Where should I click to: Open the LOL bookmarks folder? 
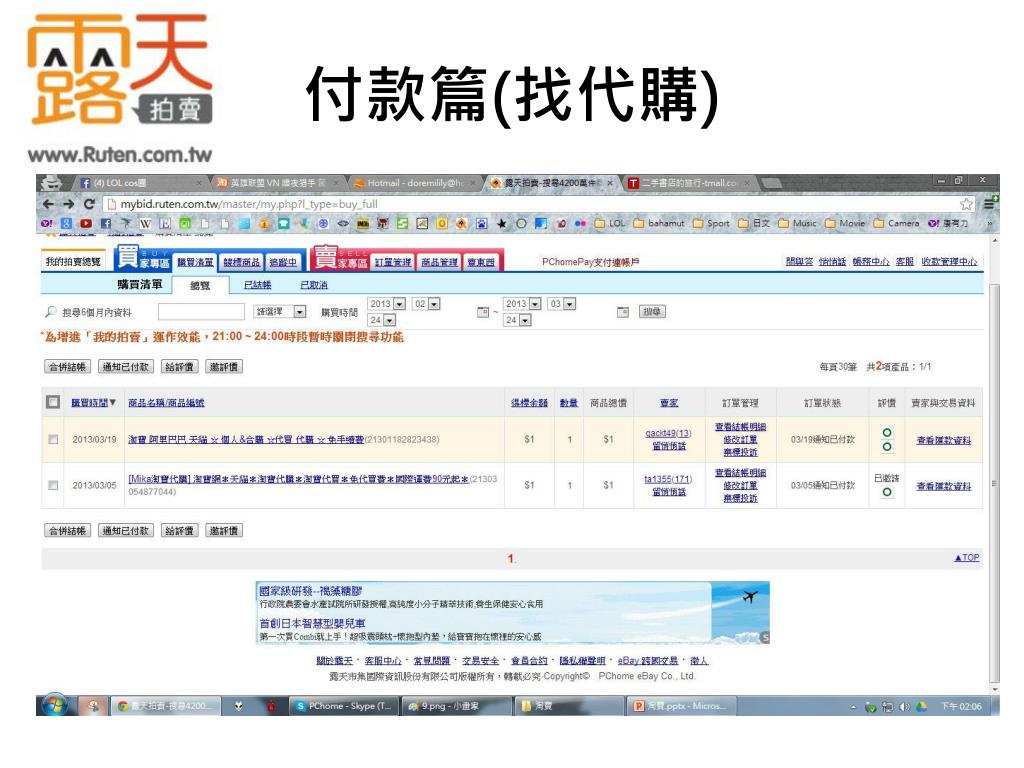[x=609, y=223]
